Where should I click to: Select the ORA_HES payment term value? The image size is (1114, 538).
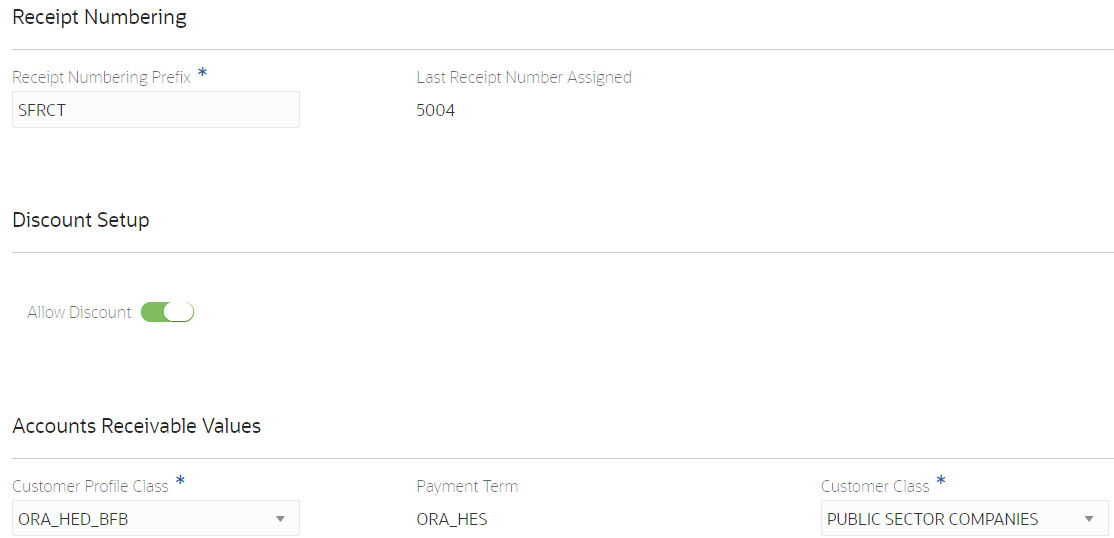452,519
